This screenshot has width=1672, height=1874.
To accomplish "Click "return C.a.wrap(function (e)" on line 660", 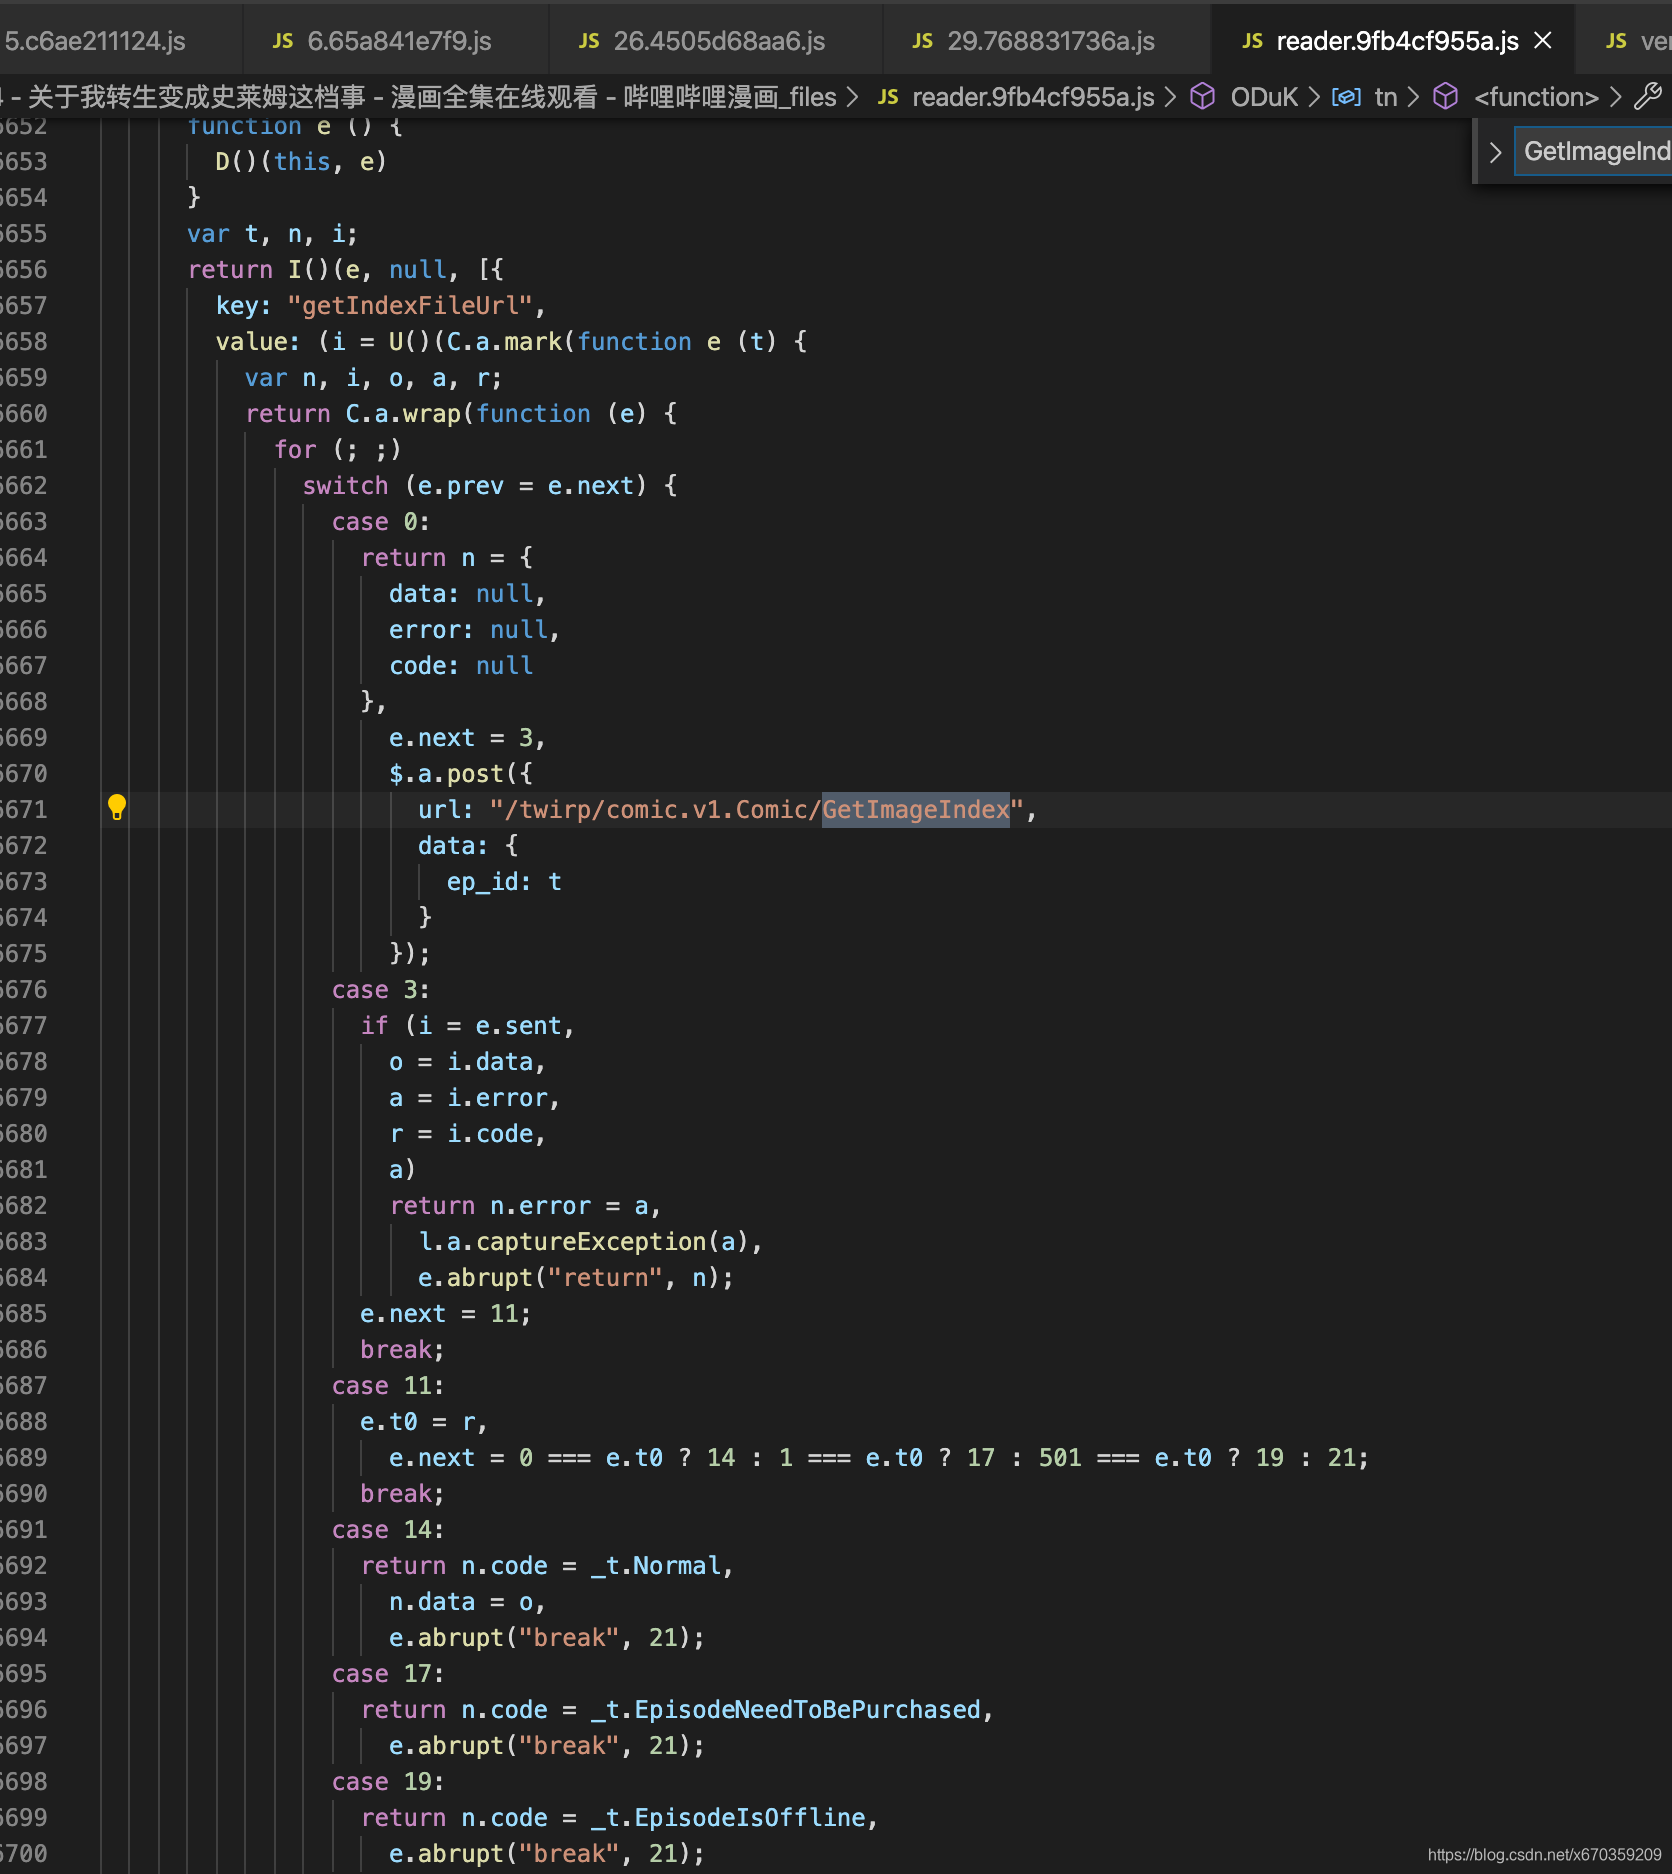I will (x=447, y=413).
